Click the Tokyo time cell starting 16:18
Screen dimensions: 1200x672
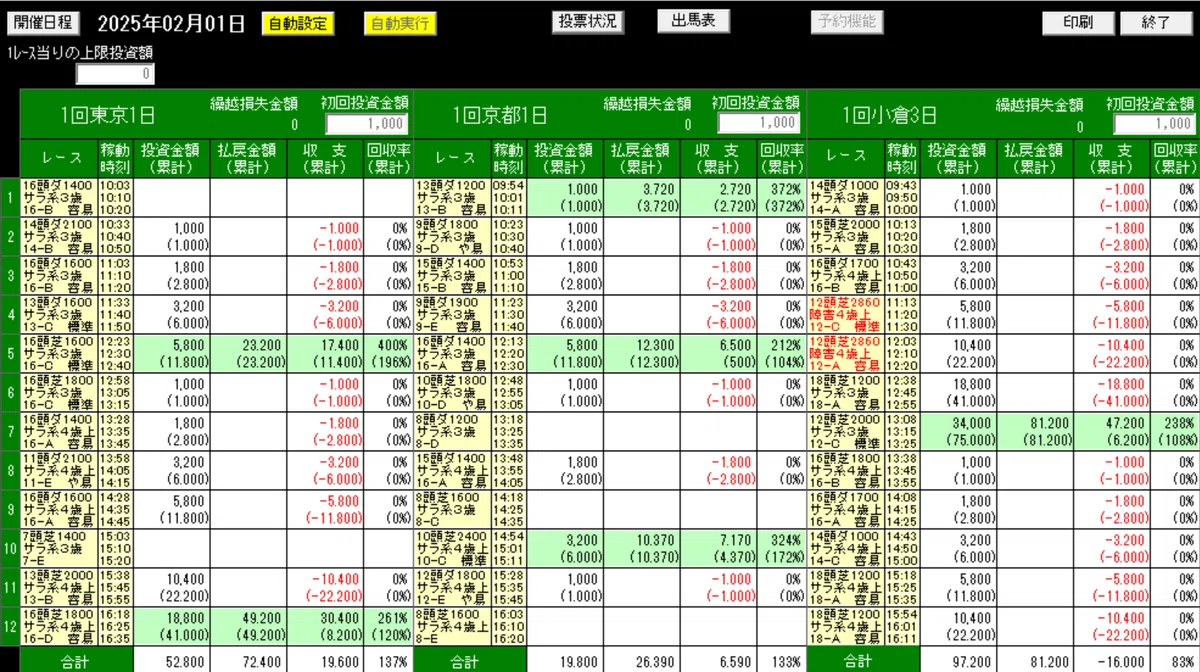(x=115, y=626)
